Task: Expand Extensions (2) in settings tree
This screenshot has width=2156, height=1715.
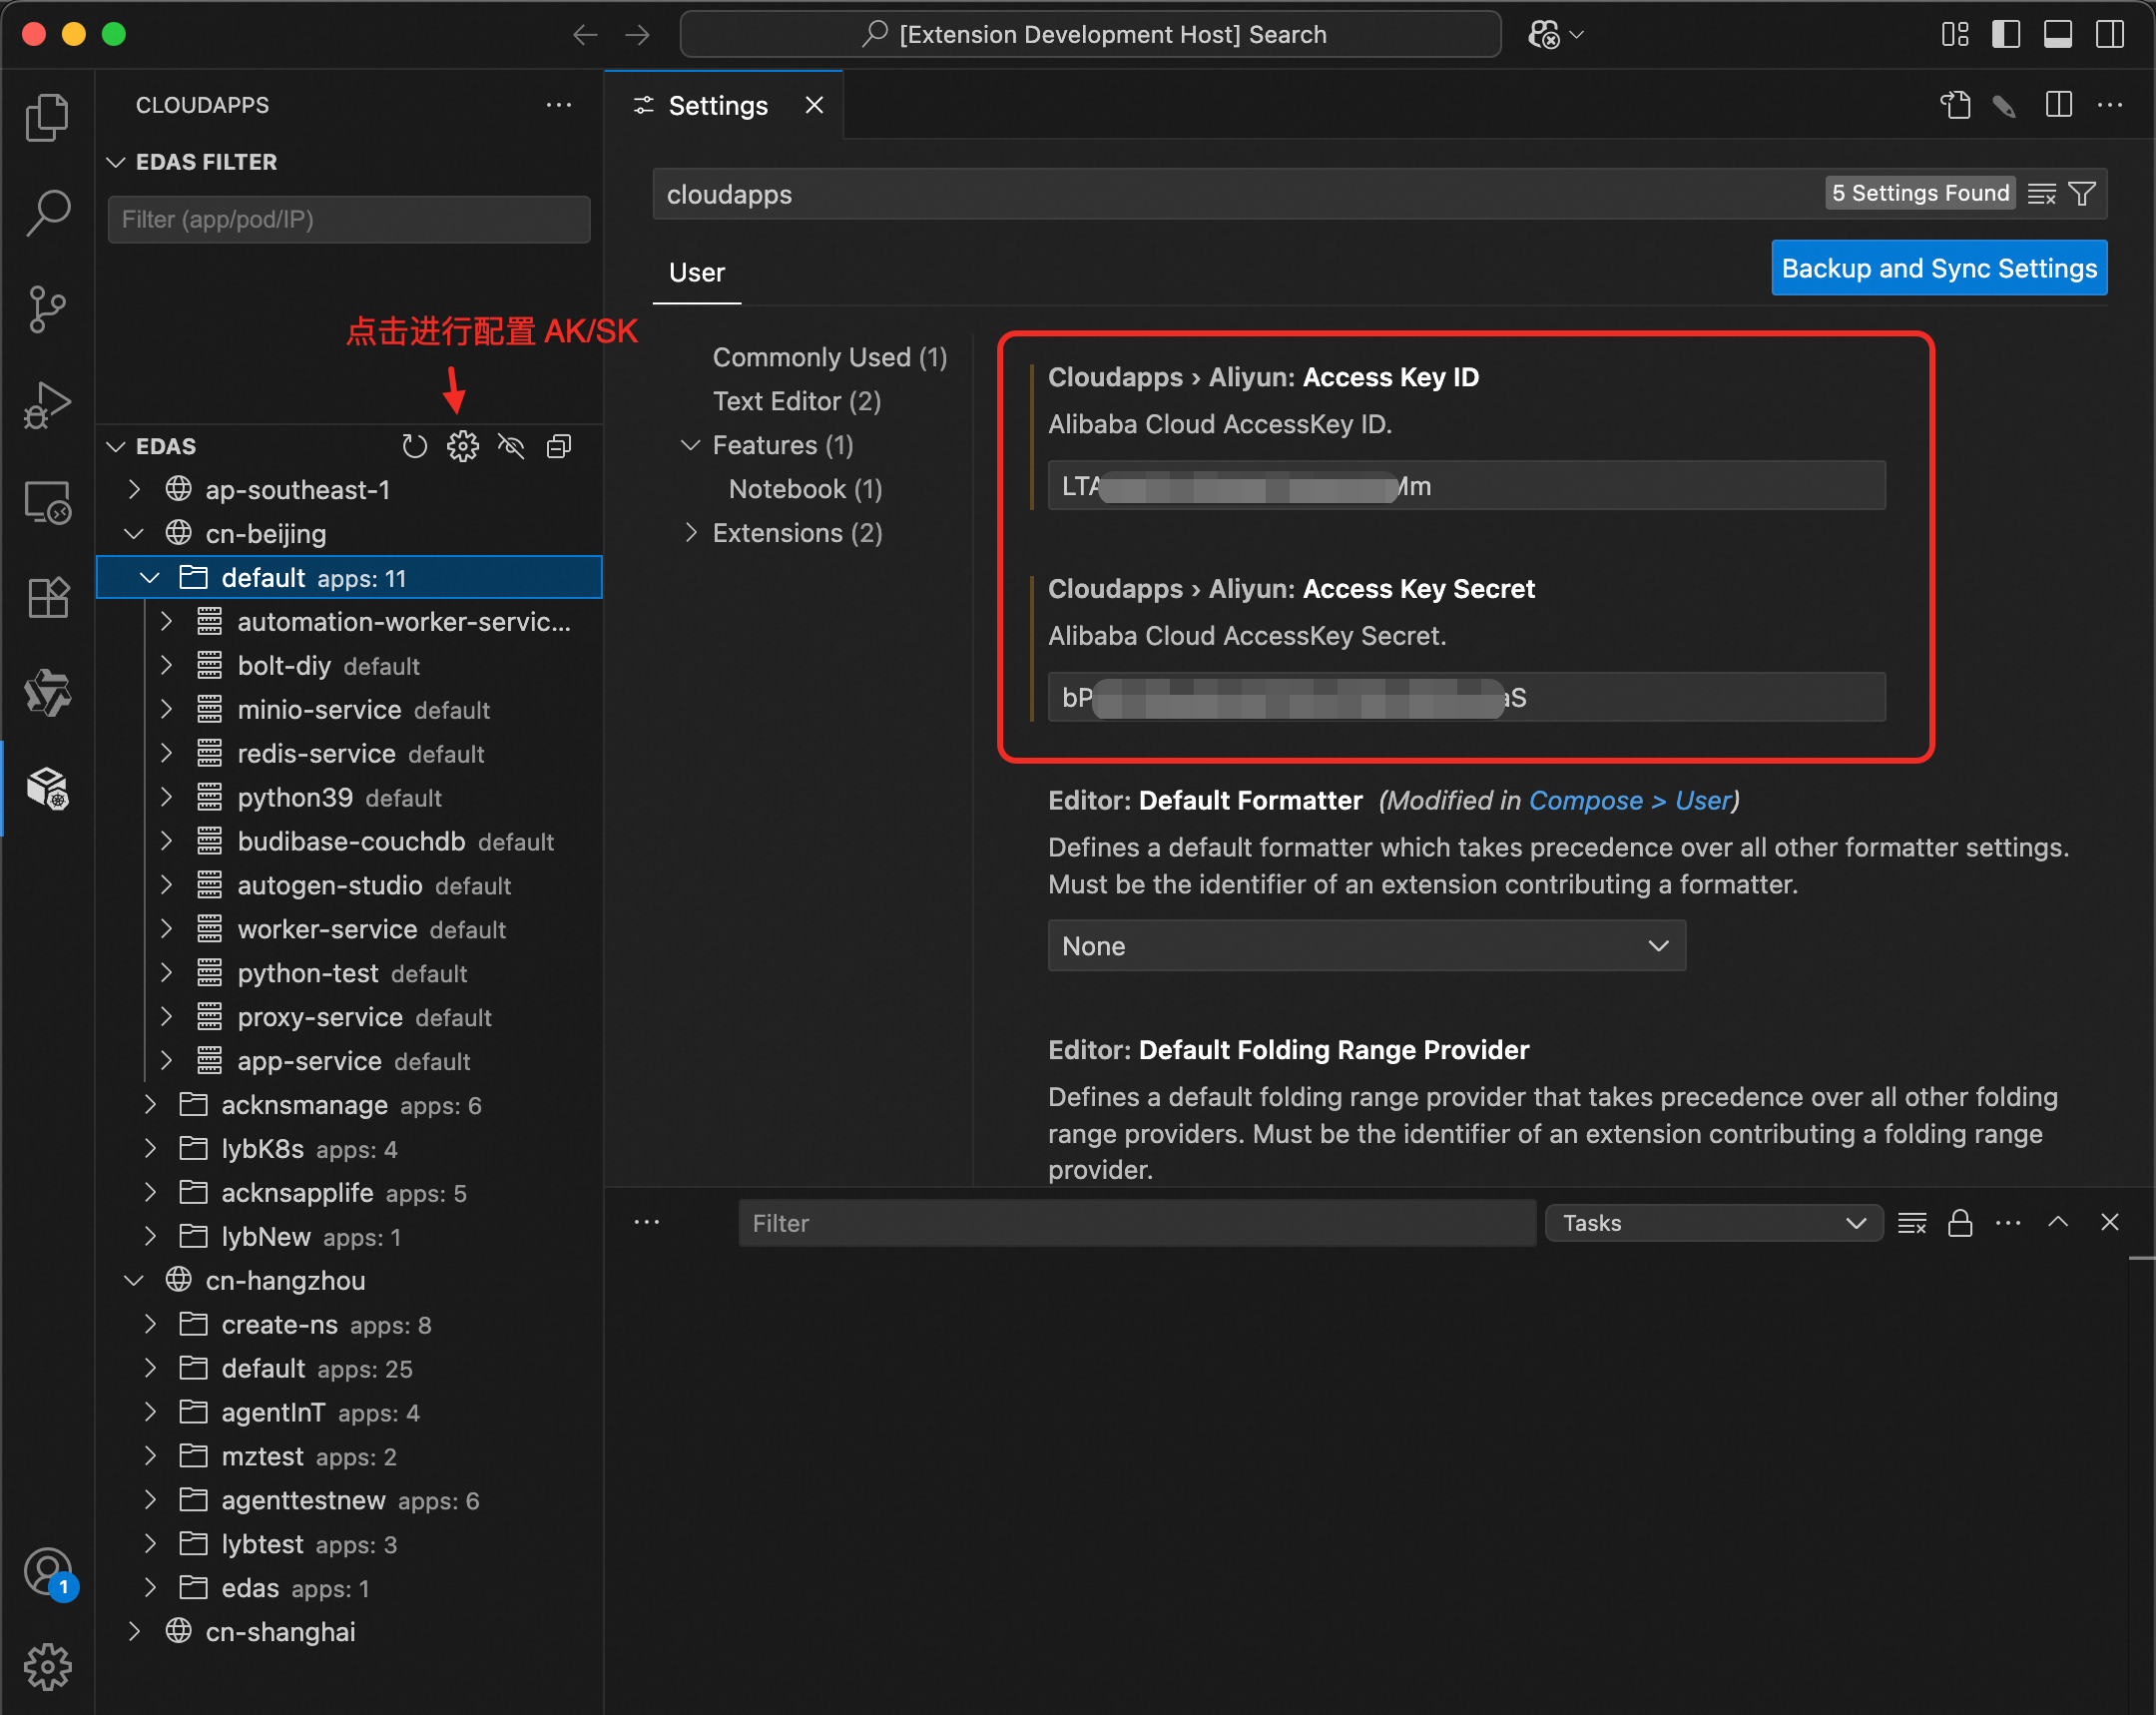Action: coord(691,533)
